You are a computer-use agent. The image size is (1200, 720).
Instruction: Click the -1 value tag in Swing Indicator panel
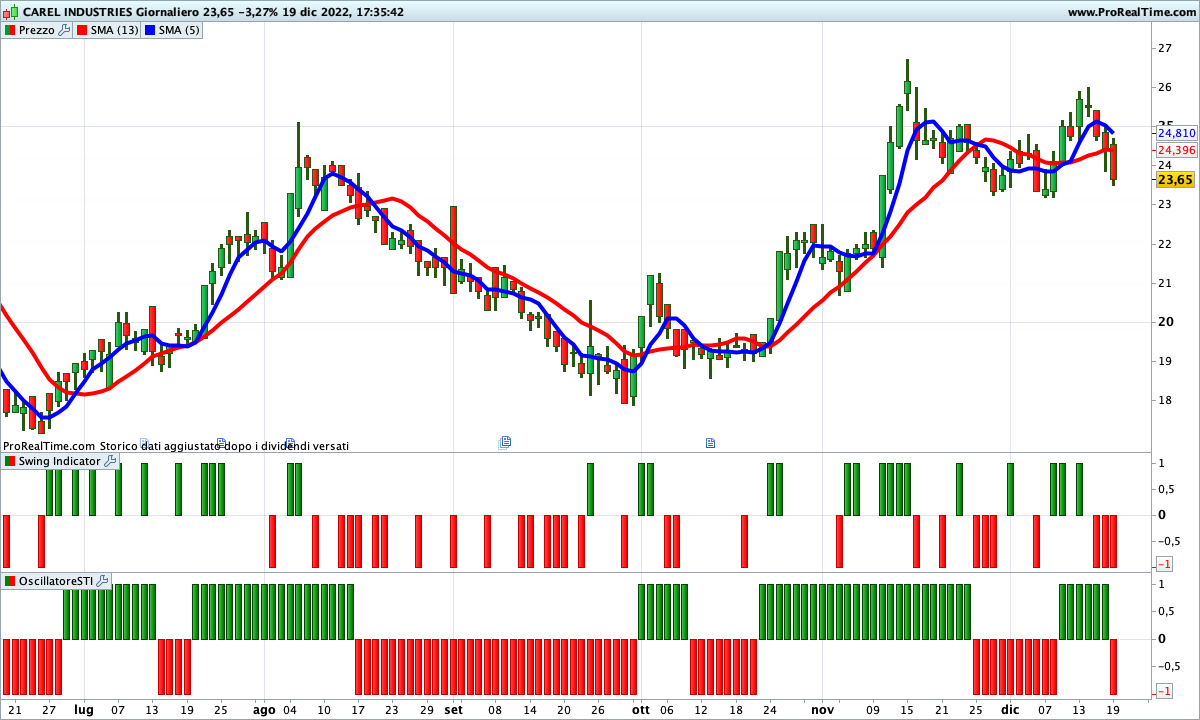(1163, 565)
